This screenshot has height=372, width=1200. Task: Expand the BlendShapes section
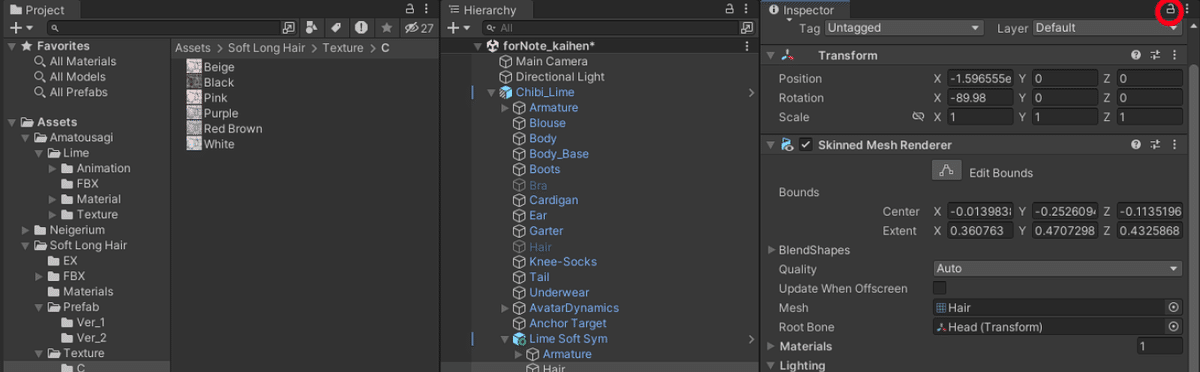point(771,250)
